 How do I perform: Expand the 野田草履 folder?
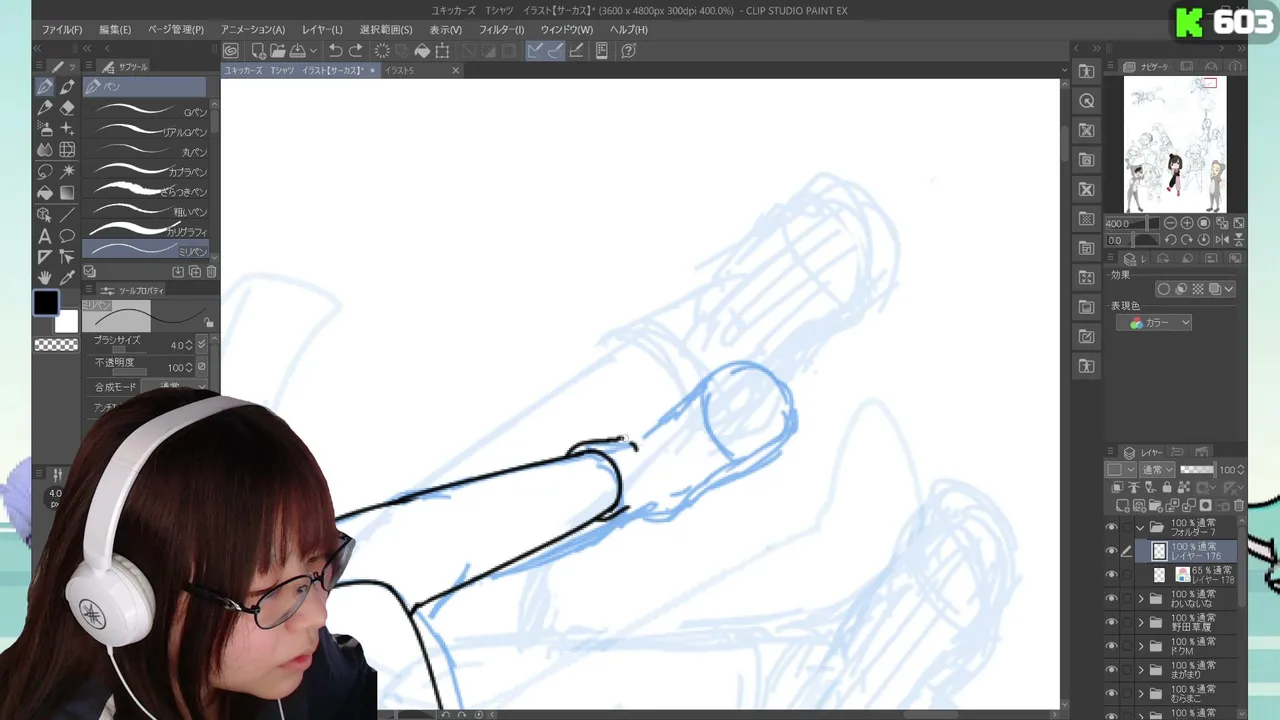tap(1141, 622)
